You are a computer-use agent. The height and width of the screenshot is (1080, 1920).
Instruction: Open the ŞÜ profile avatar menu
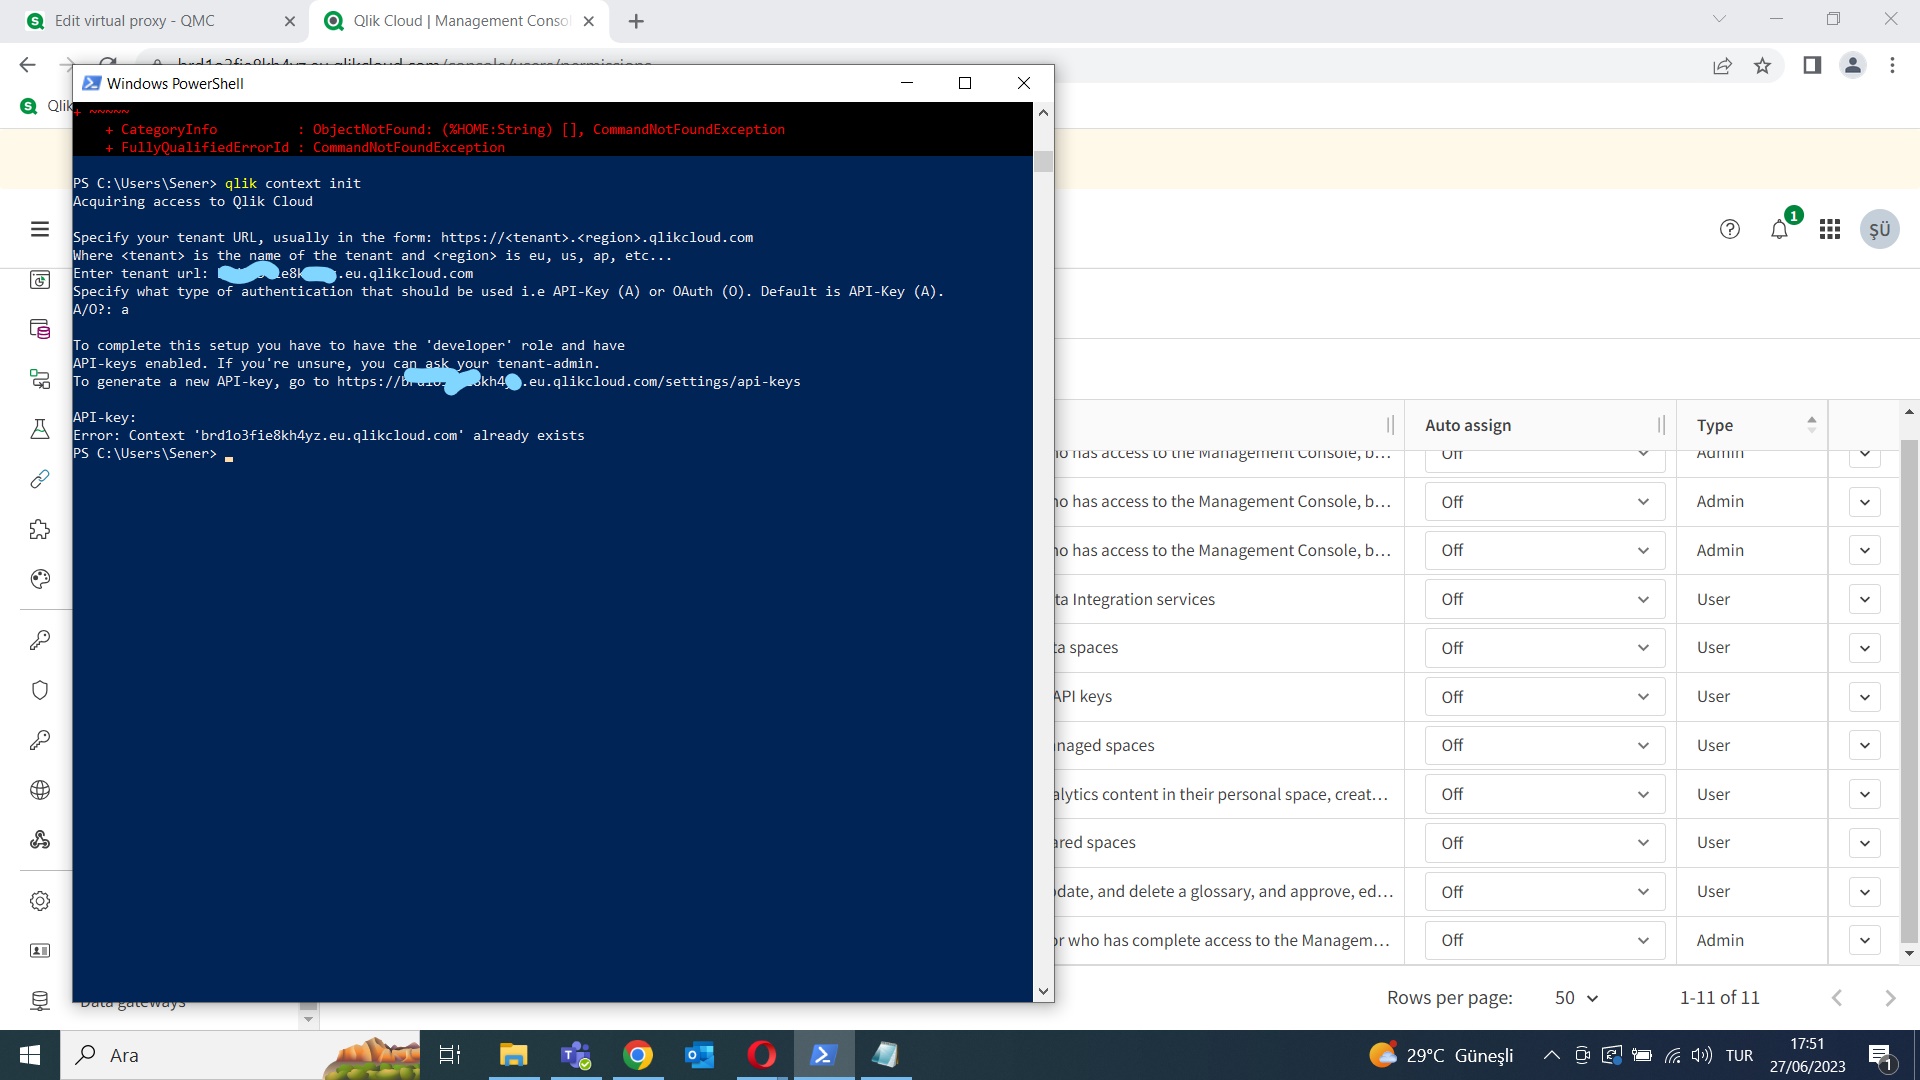coord(1879,229)
